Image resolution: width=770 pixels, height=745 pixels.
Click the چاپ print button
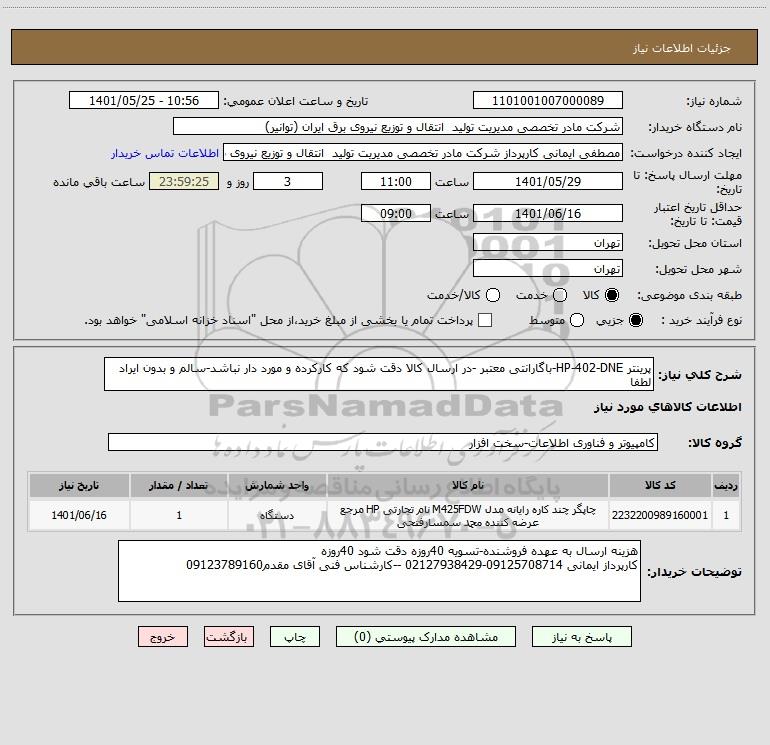(295, 637)
